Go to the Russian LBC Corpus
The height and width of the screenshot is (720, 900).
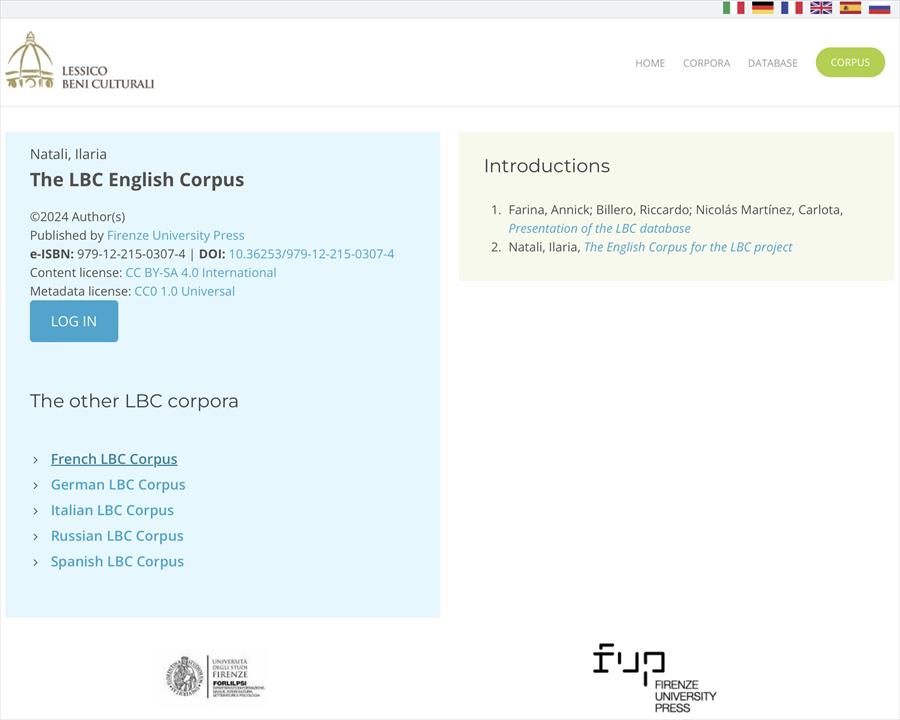117,536
